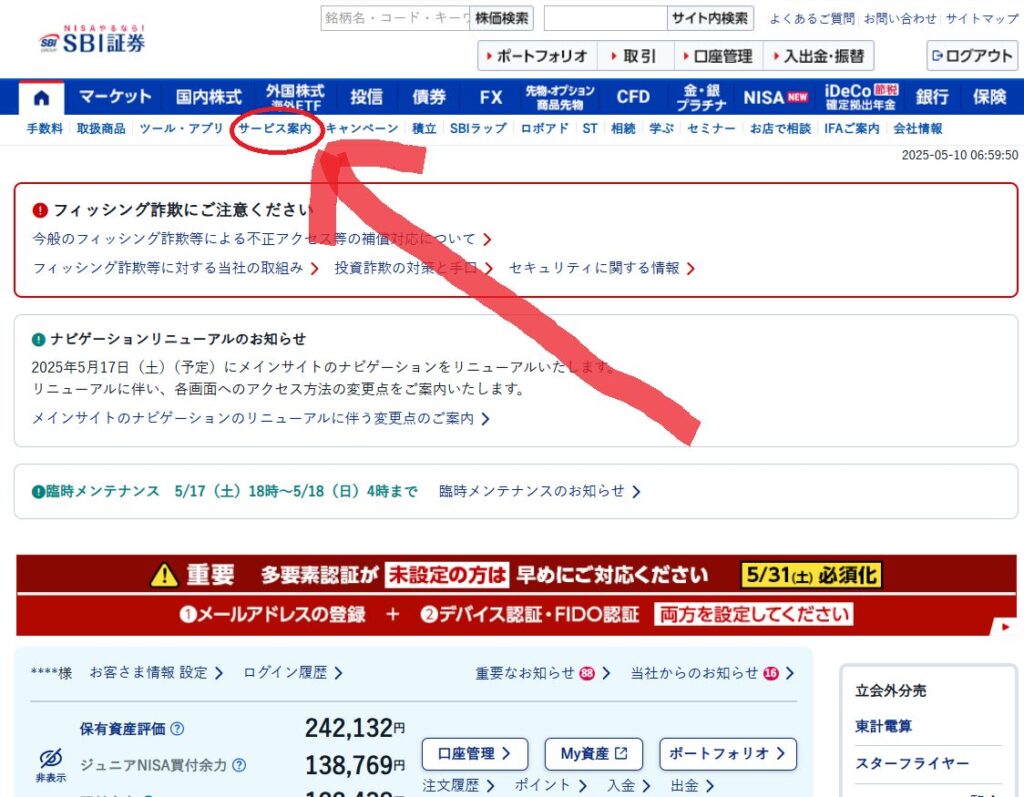Click the 口座管理 button in asset panel
The height and width of the screenshot is (797, 1024).
[475, 754]
